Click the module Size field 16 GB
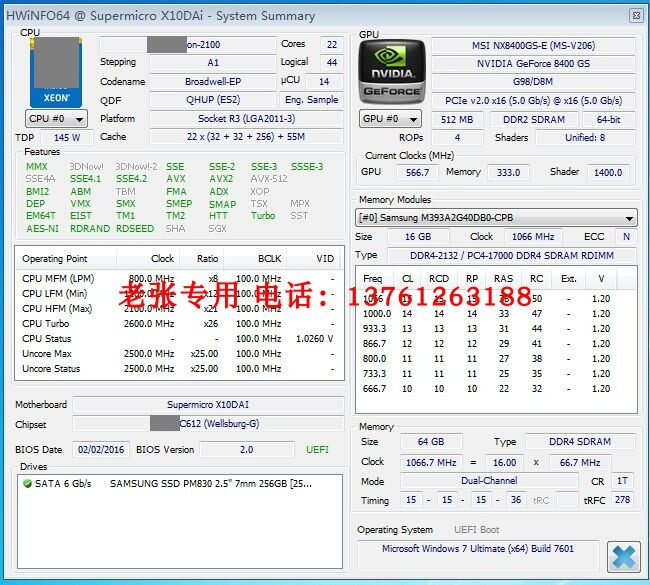 (418, 237)
